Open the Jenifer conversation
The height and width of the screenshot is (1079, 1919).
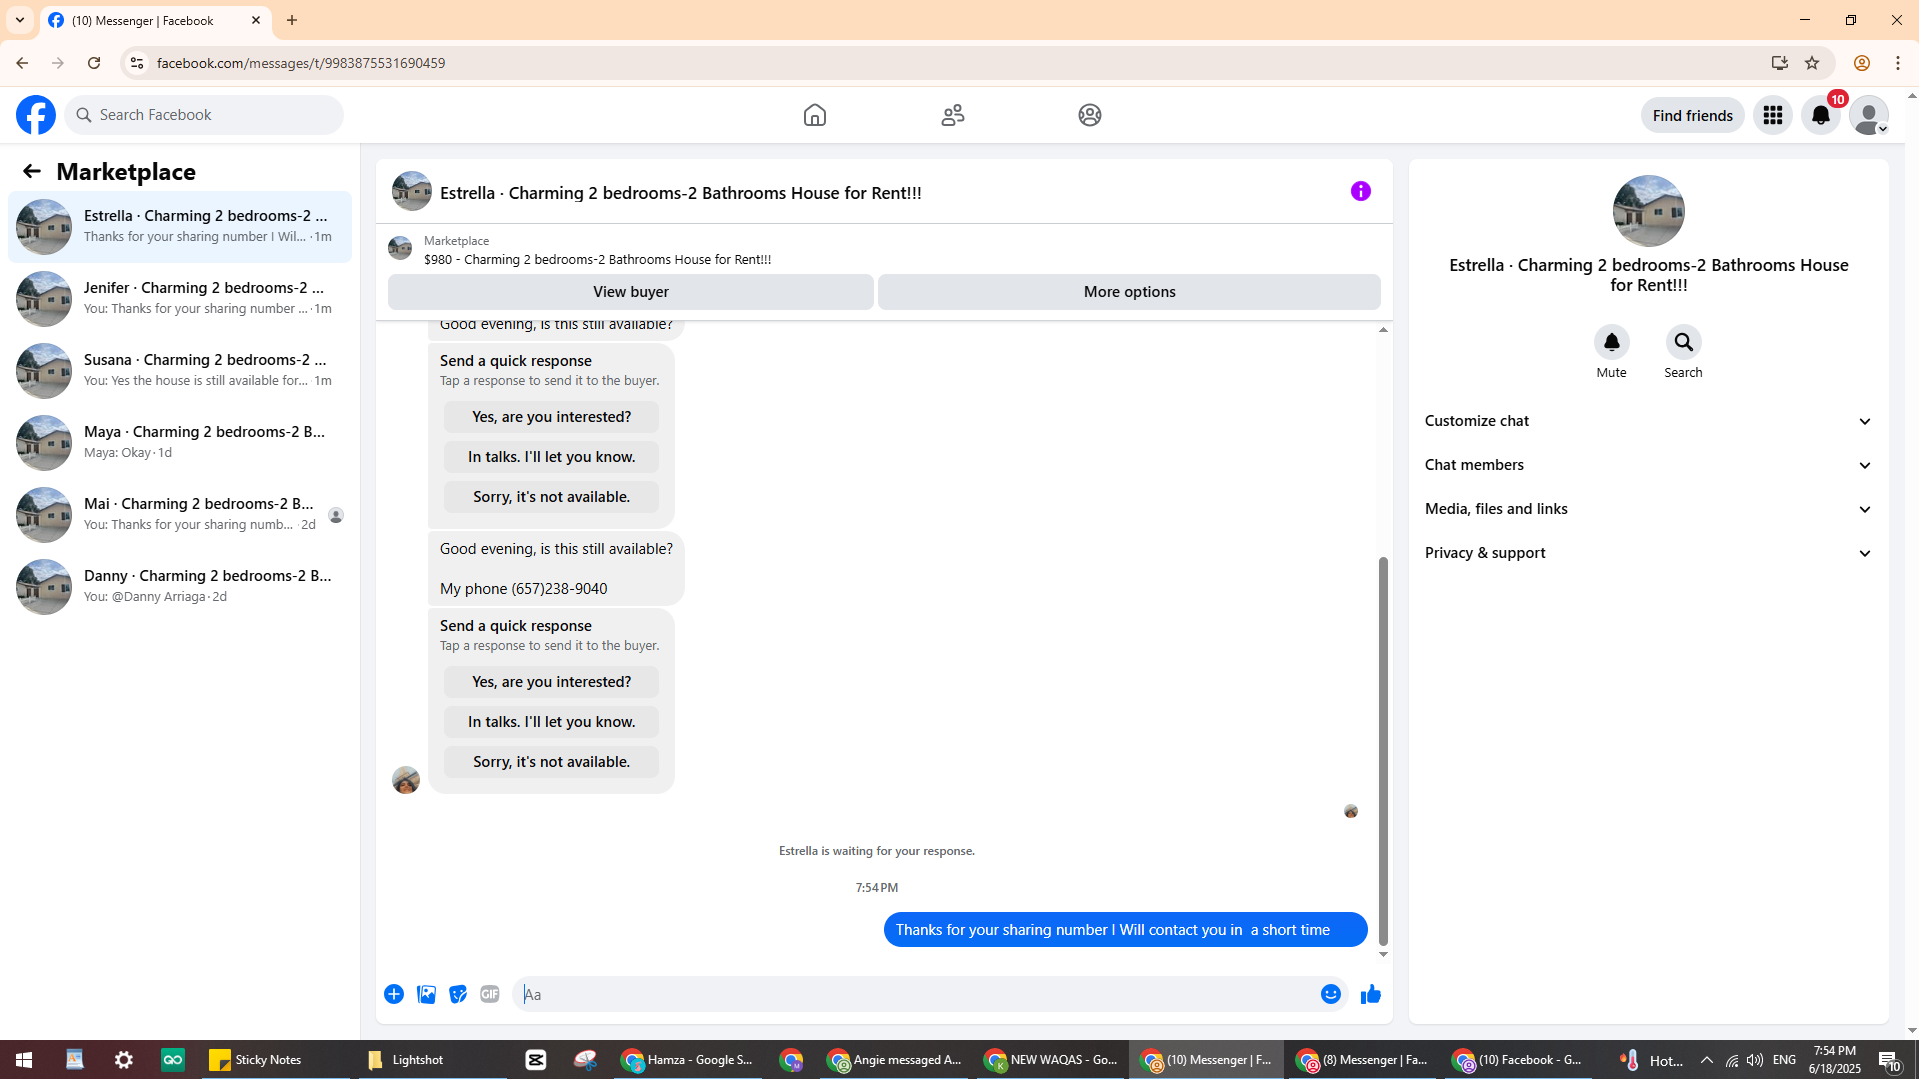pyautogui.click(x=180, y=299)
